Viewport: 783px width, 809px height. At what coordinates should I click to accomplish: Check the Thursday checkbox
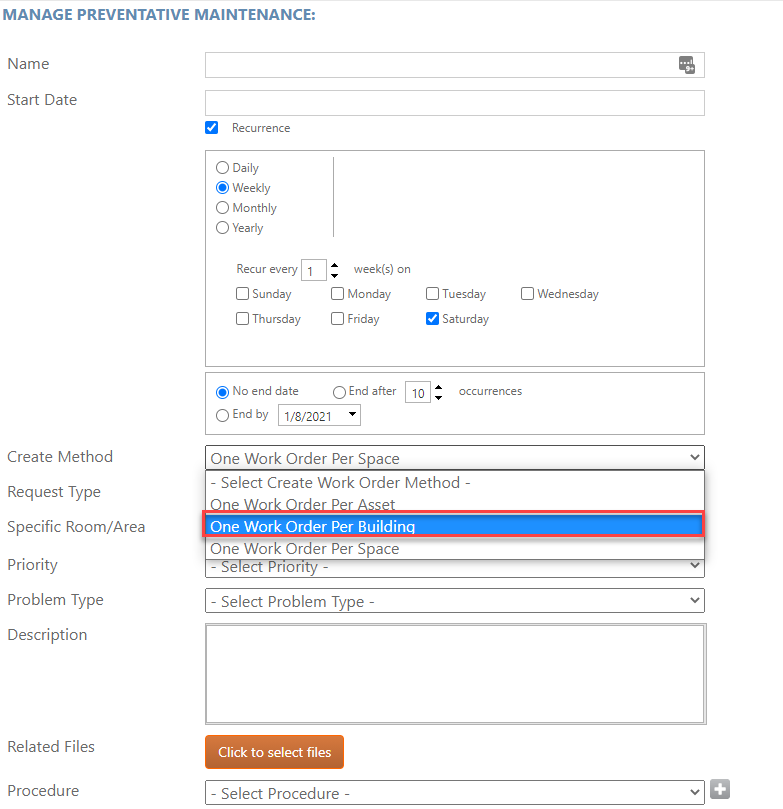coord(242,318)
